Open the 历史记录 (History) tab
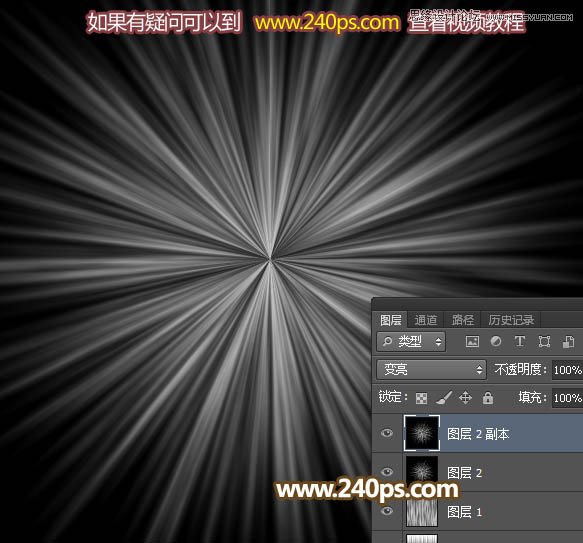 (x=511, y=320)
